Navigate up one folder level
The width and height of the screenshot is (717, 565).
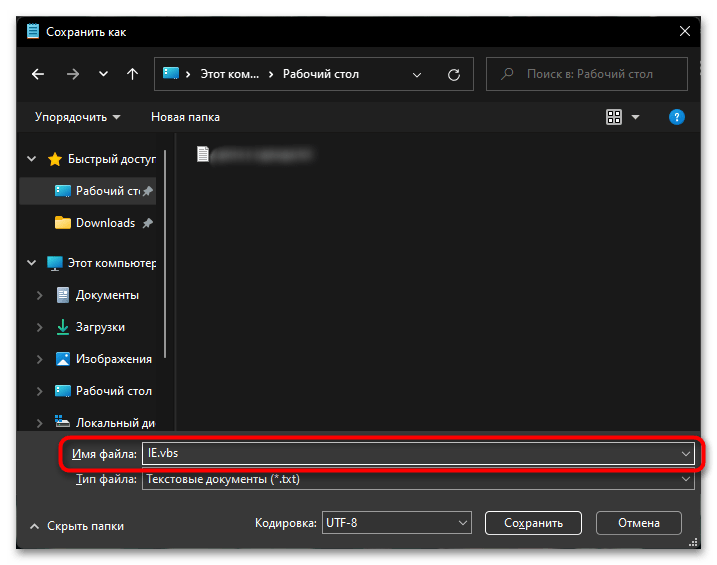[132, 74]
